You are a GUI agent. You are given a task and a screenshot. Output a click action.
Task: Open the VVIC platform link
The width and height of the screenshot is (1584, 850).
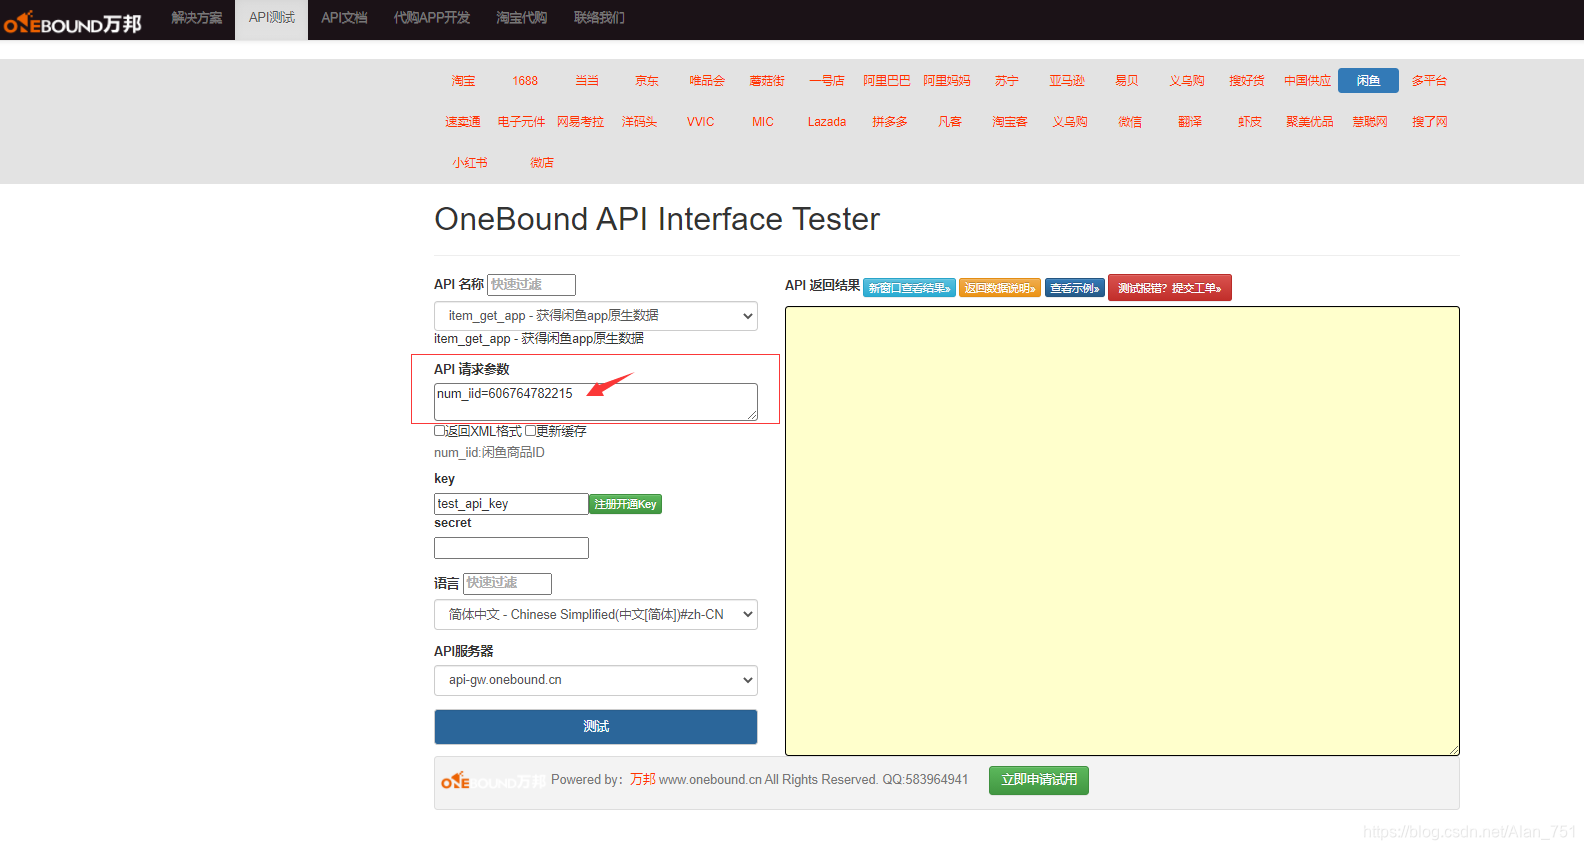700,122
